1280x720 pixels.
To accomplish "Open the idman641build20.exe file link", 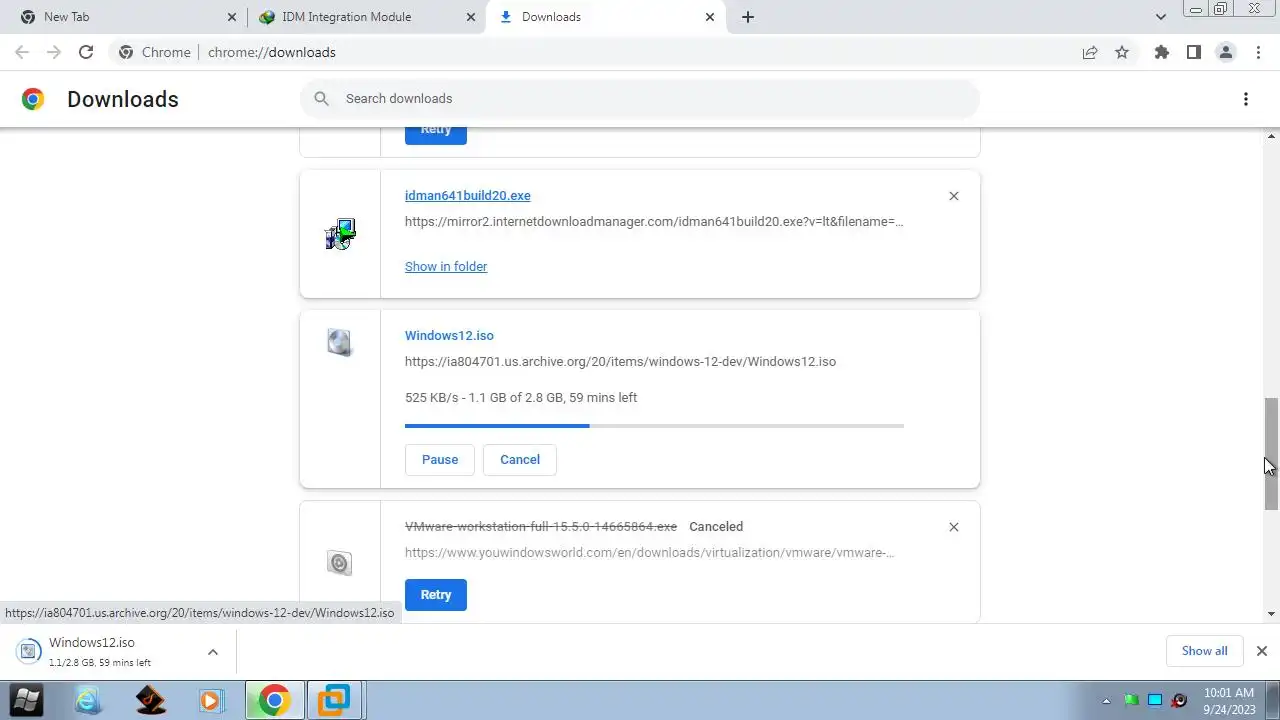I will click(468, 196).
